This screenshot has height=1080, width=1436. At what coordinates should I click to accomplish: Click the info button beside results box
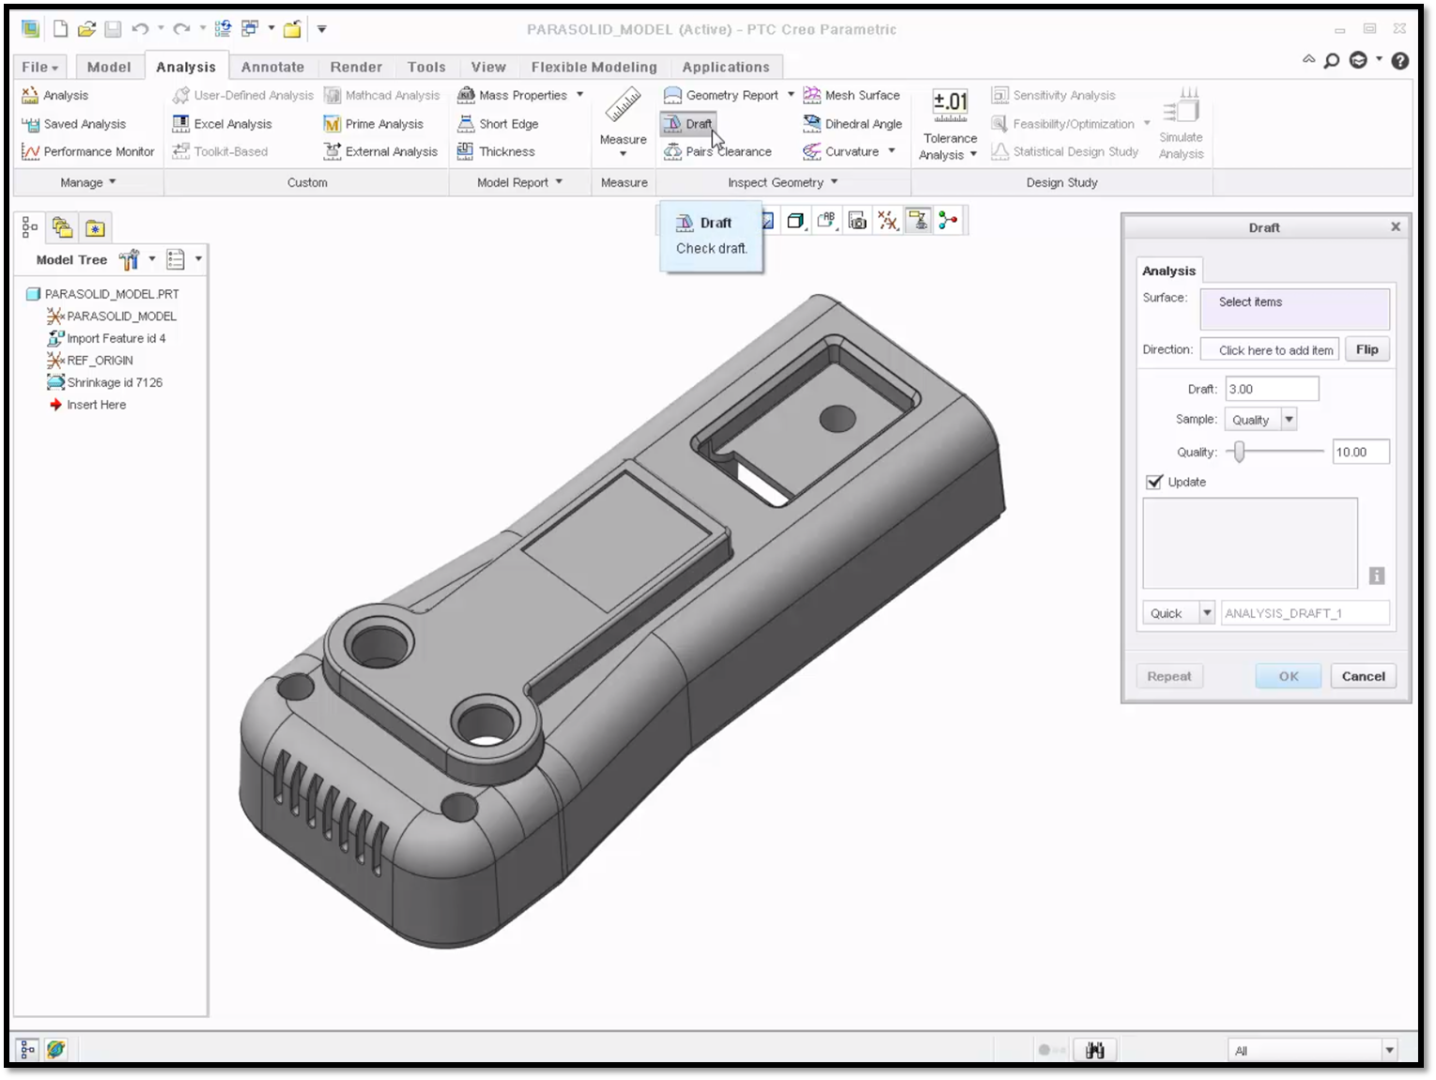pos(1377,575)
